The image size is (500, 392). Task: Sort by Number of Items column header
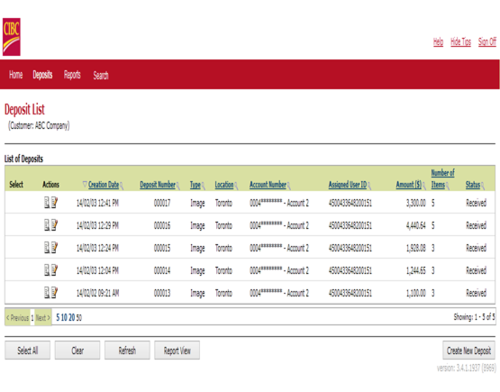443,179
